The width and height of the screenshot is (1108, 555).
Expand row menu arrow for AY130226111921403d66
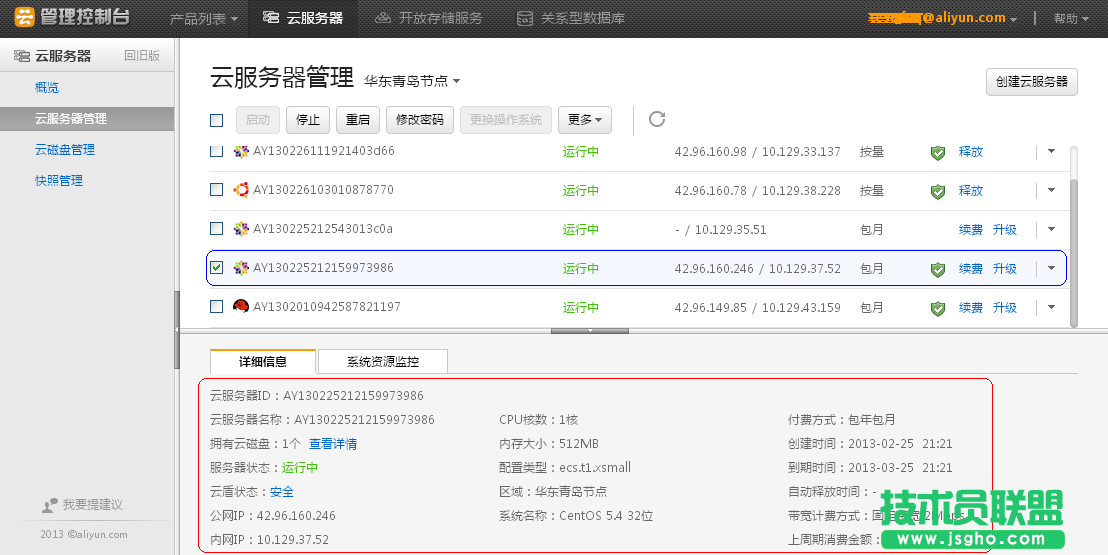coord(1051,151)
